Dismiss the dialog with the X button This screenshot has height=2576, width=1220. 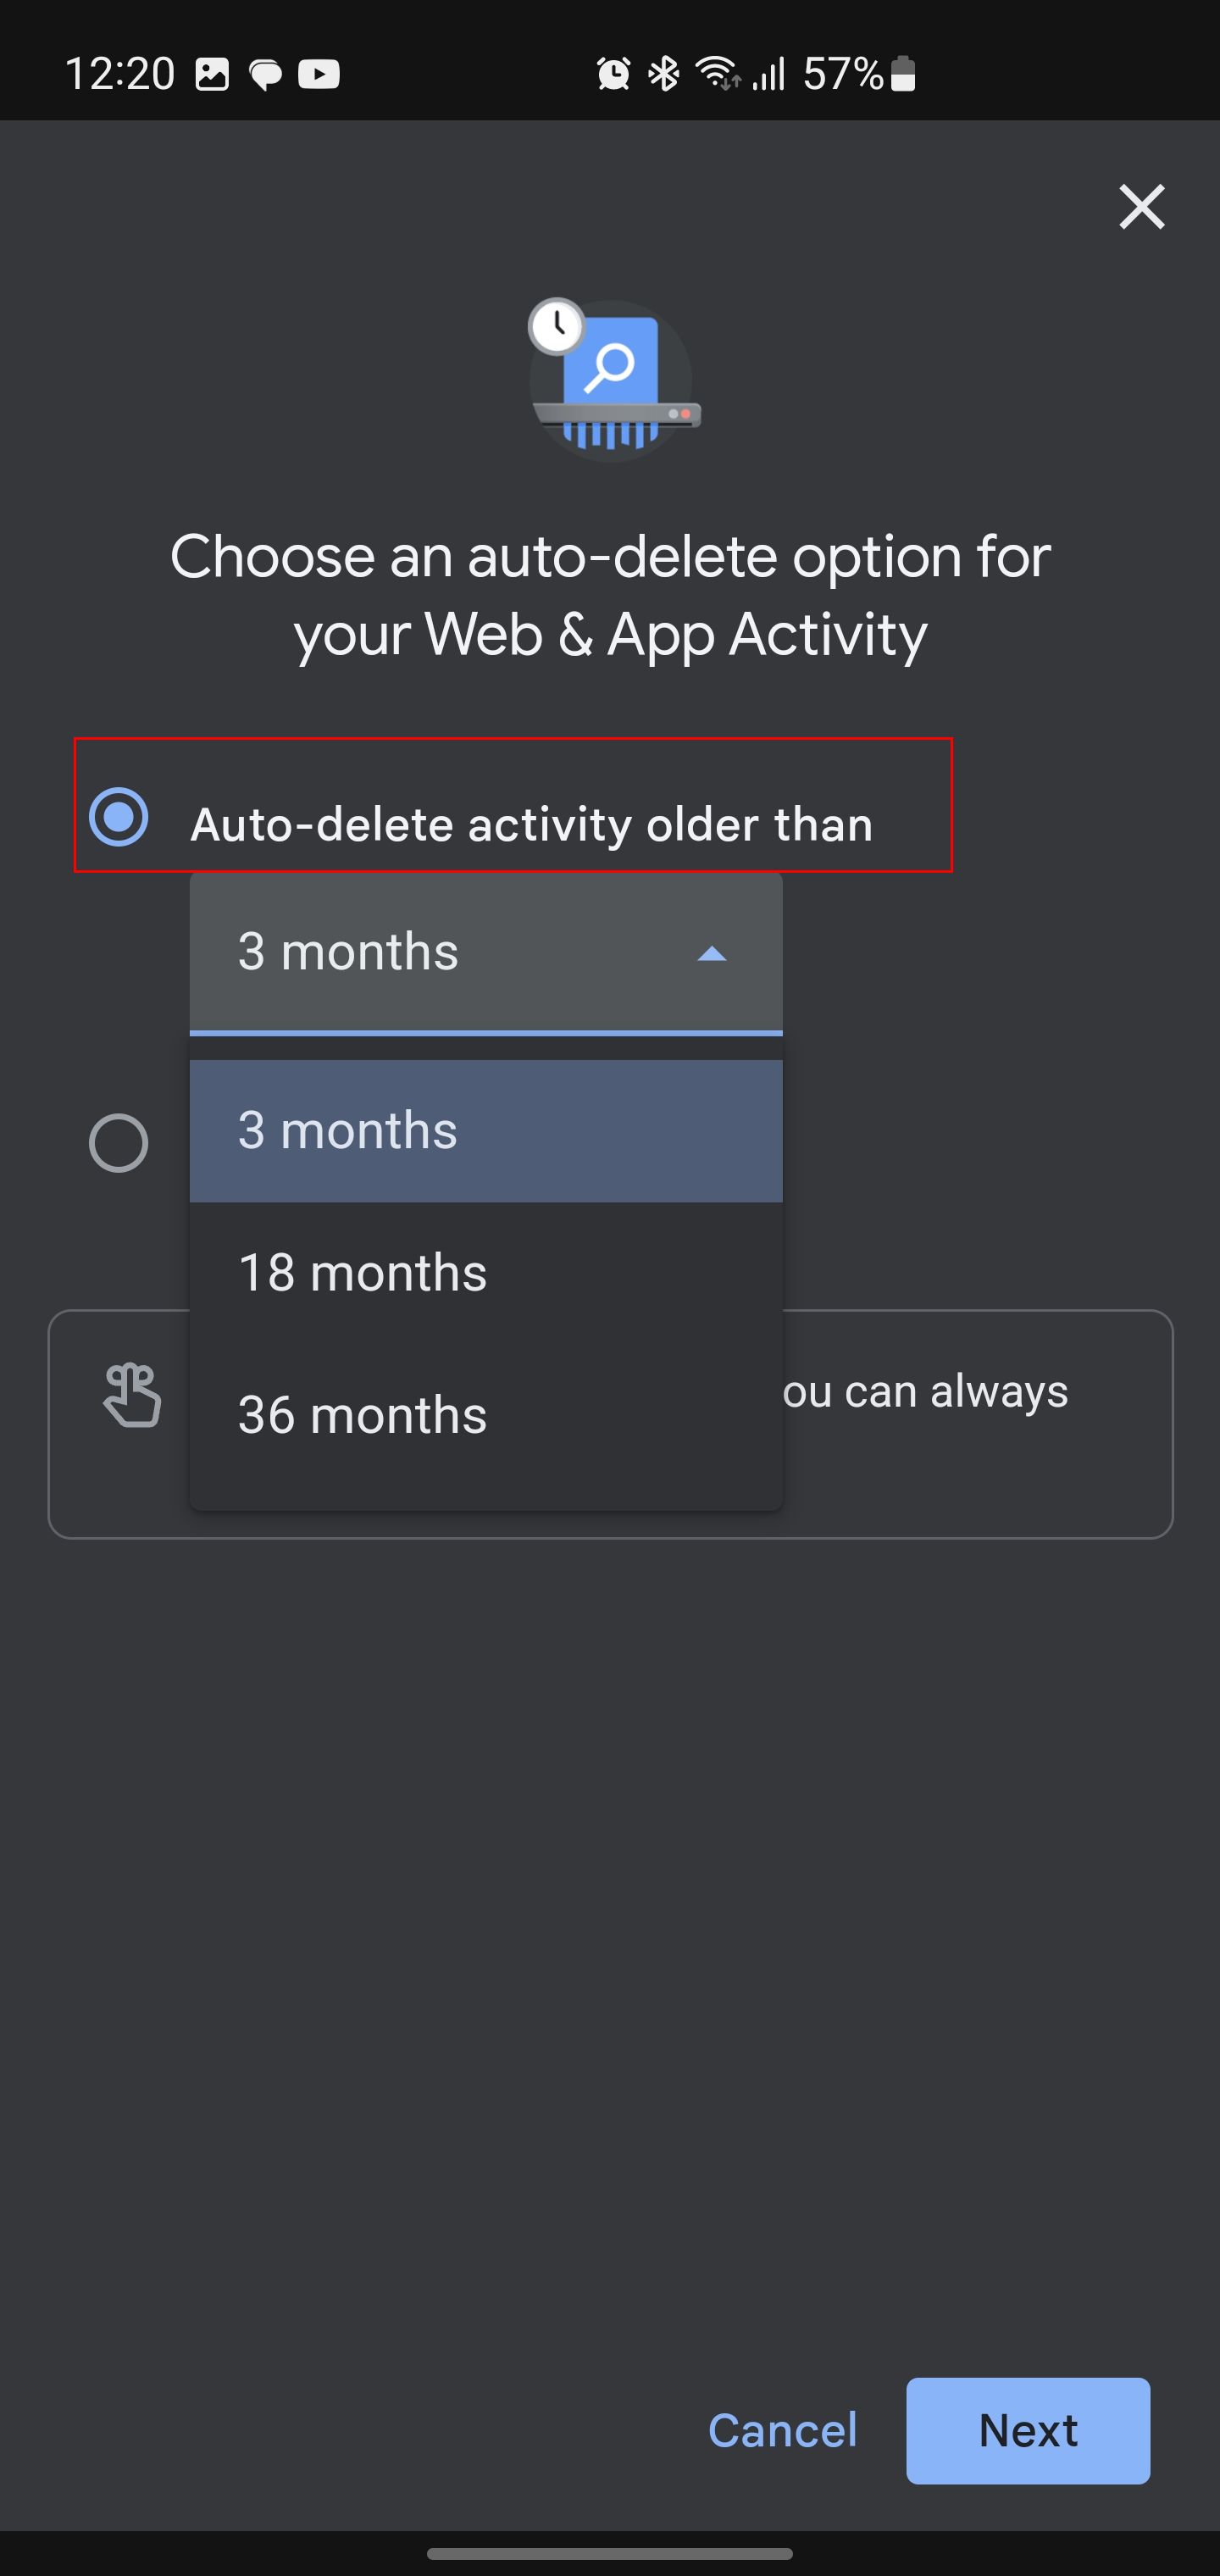point(1141,207)
